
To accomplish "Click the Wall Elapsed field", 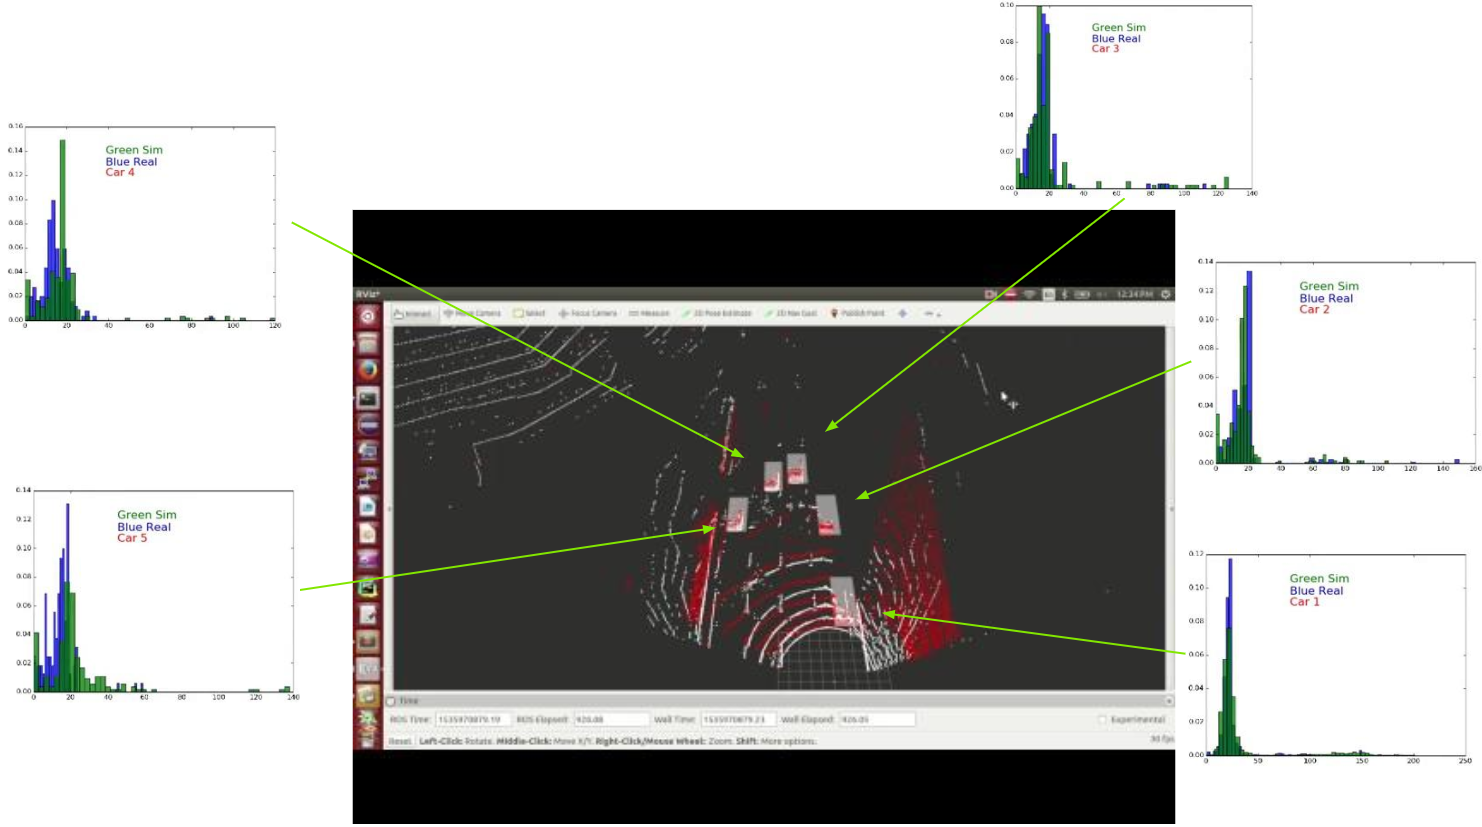I will coord(877,720).
